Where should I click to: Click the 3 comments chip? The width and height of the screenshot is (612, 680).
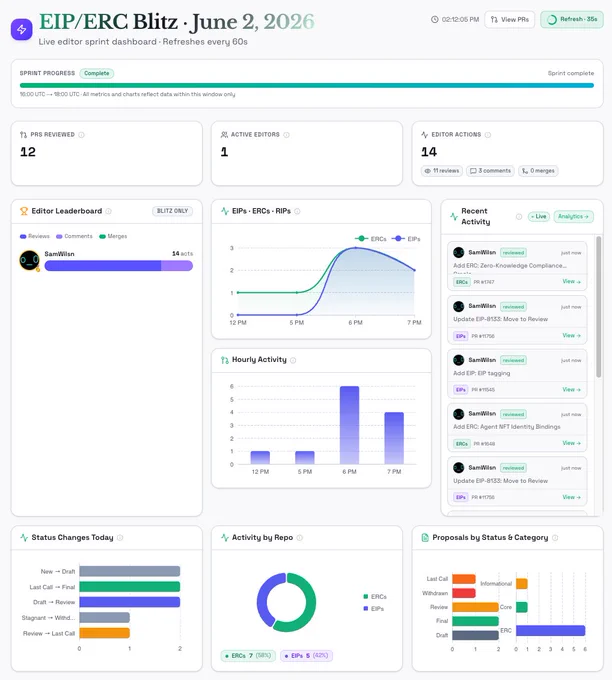tap(491, 171)
